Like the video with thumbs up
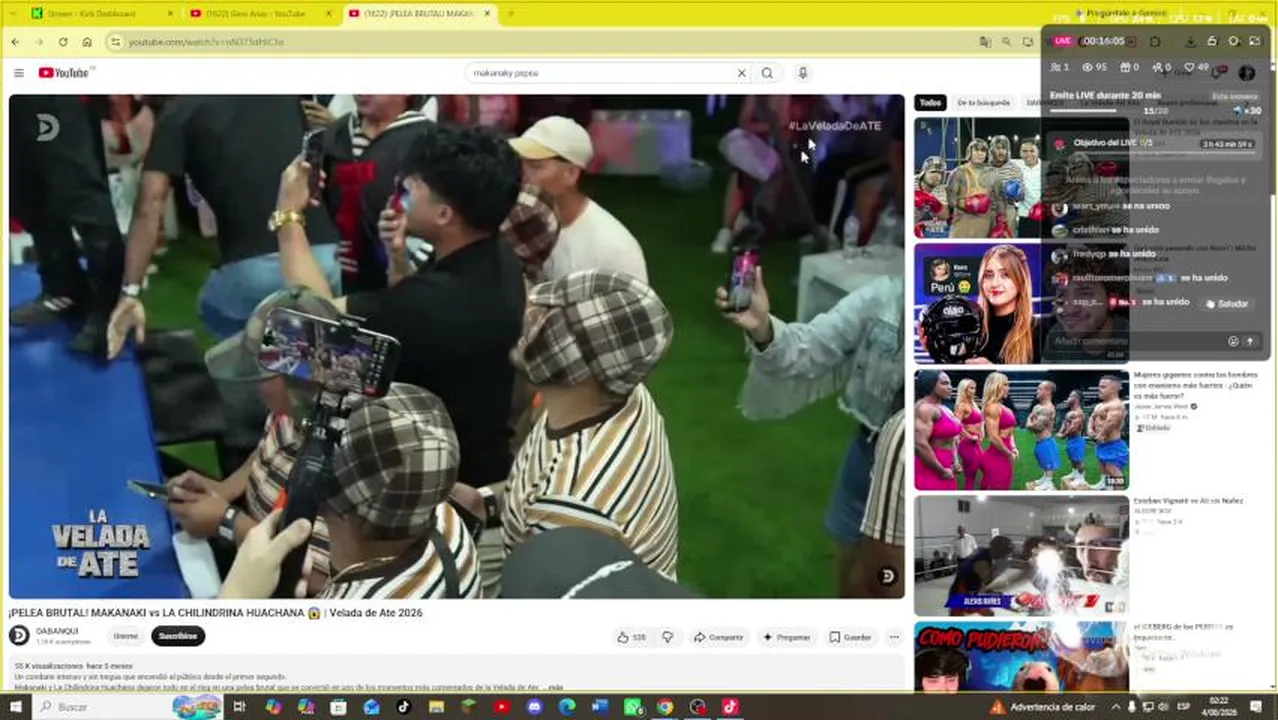Viewport: 1278px width, 720px height. click(x=630, y=637)
